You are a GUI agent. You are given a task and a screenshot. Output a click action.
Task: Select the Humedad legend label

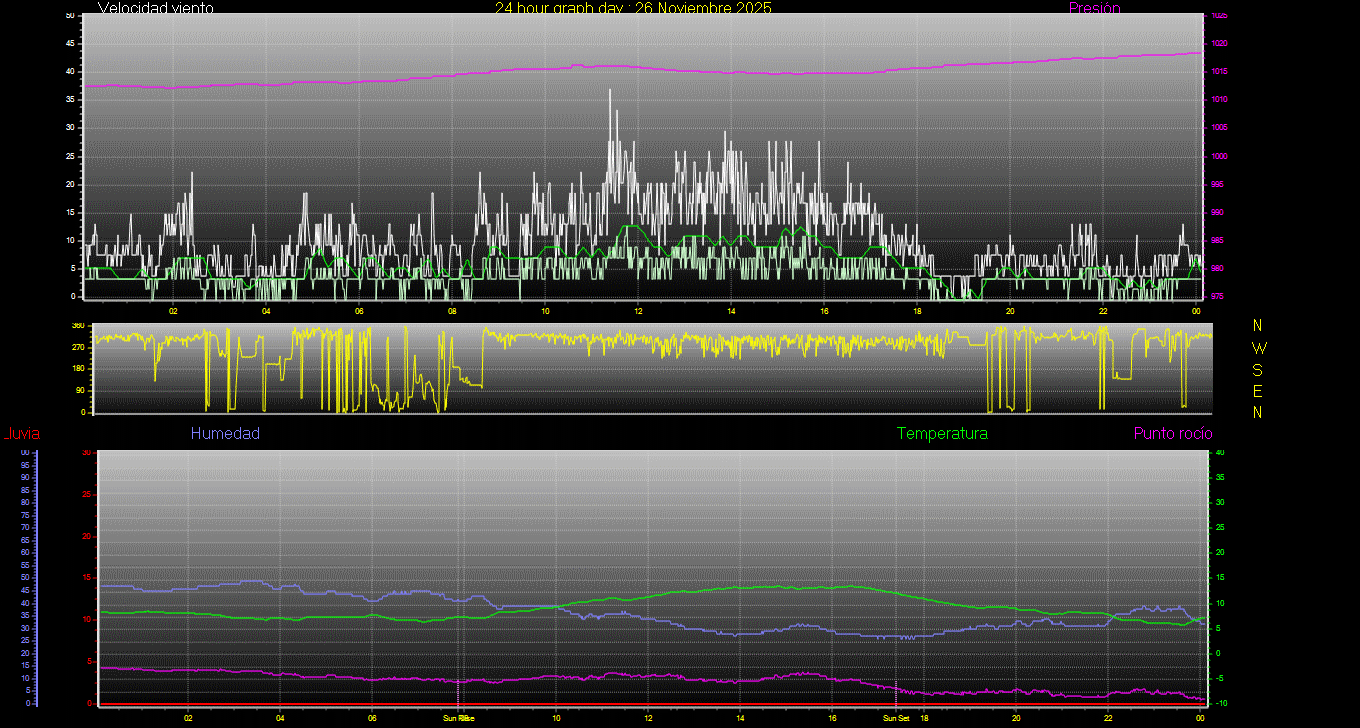(x=225, y=433)
